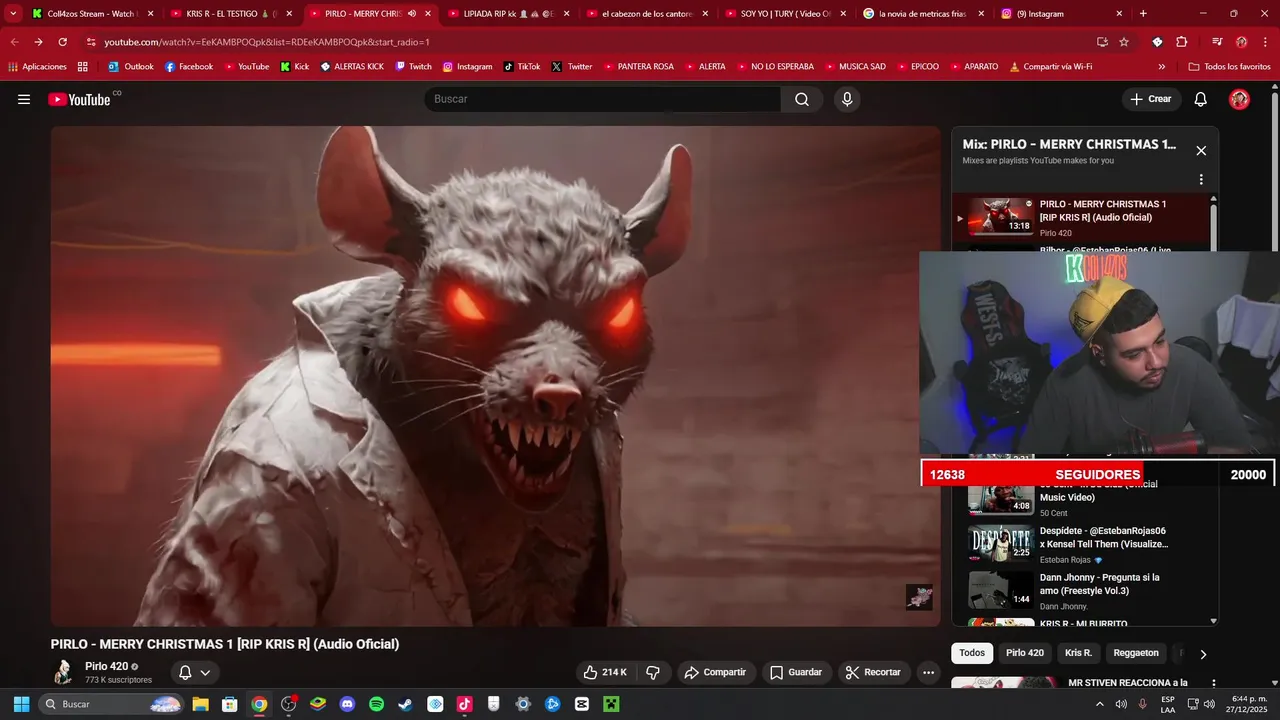Viewport: 1280px width, 720px height.
Task: Open MUSICA SAD bookmark
Action: pos(854,66)
